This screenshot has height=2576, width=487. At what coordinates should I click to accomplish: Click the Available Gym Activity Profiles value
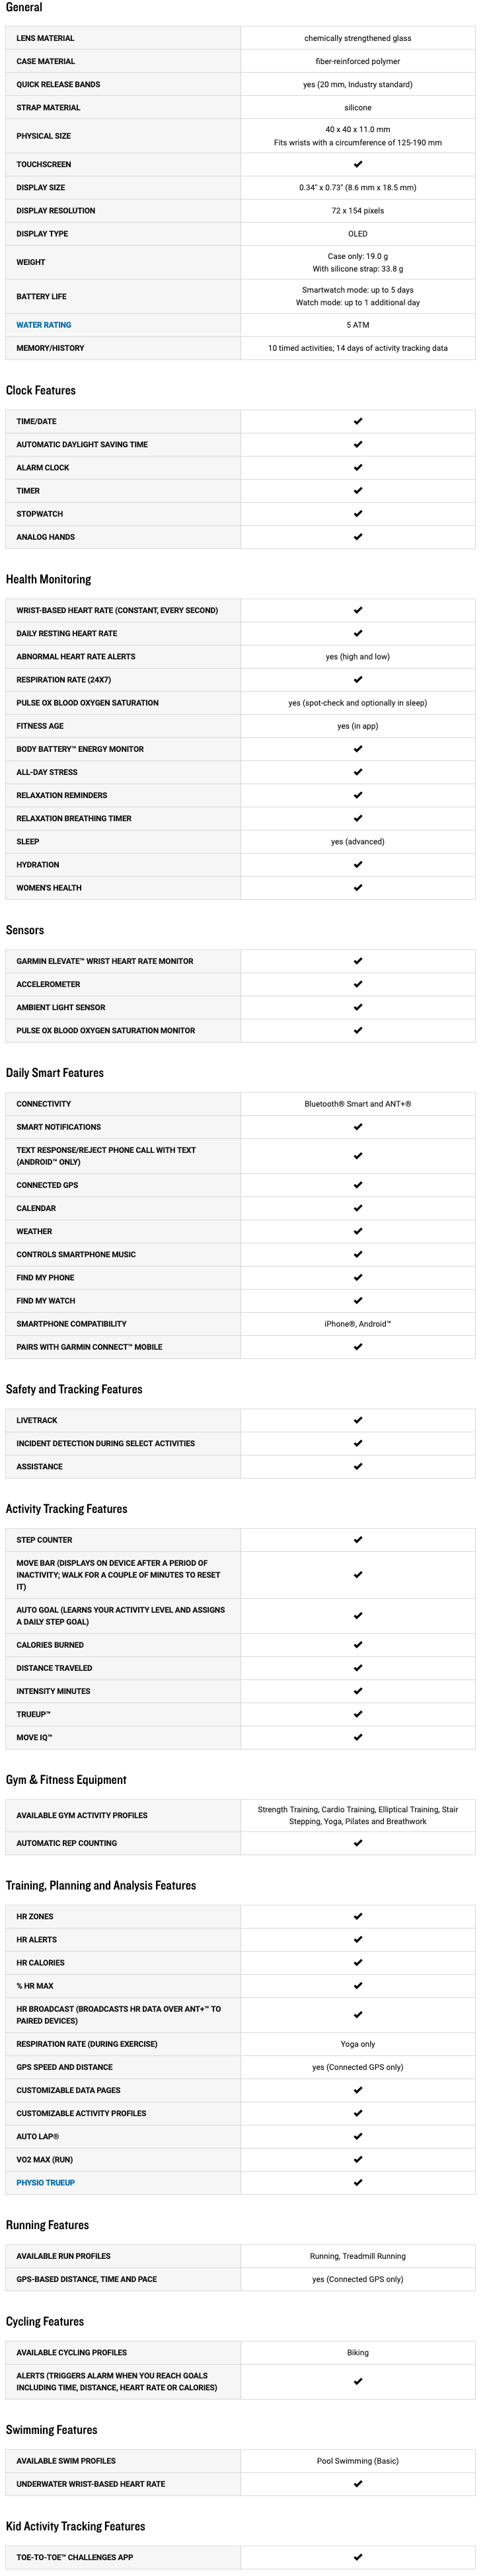click(358, 1815)
